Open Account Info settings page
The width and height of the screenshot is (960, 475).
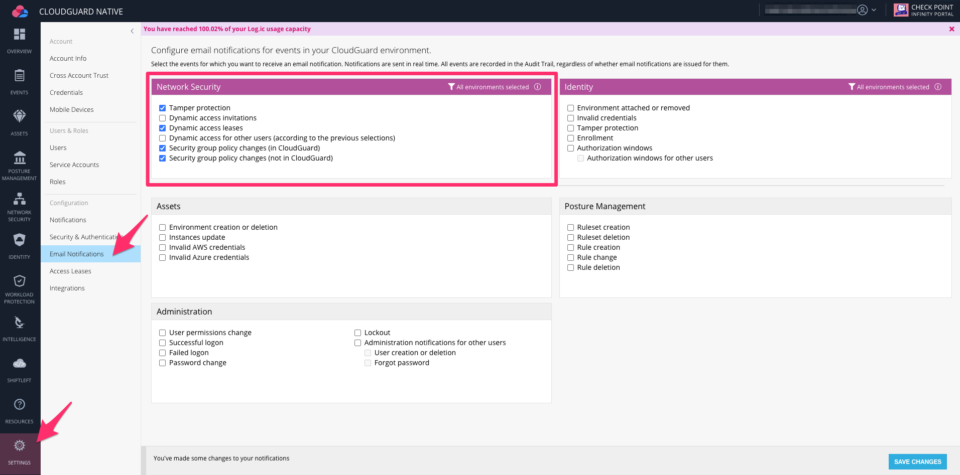(x=68, y=58)
